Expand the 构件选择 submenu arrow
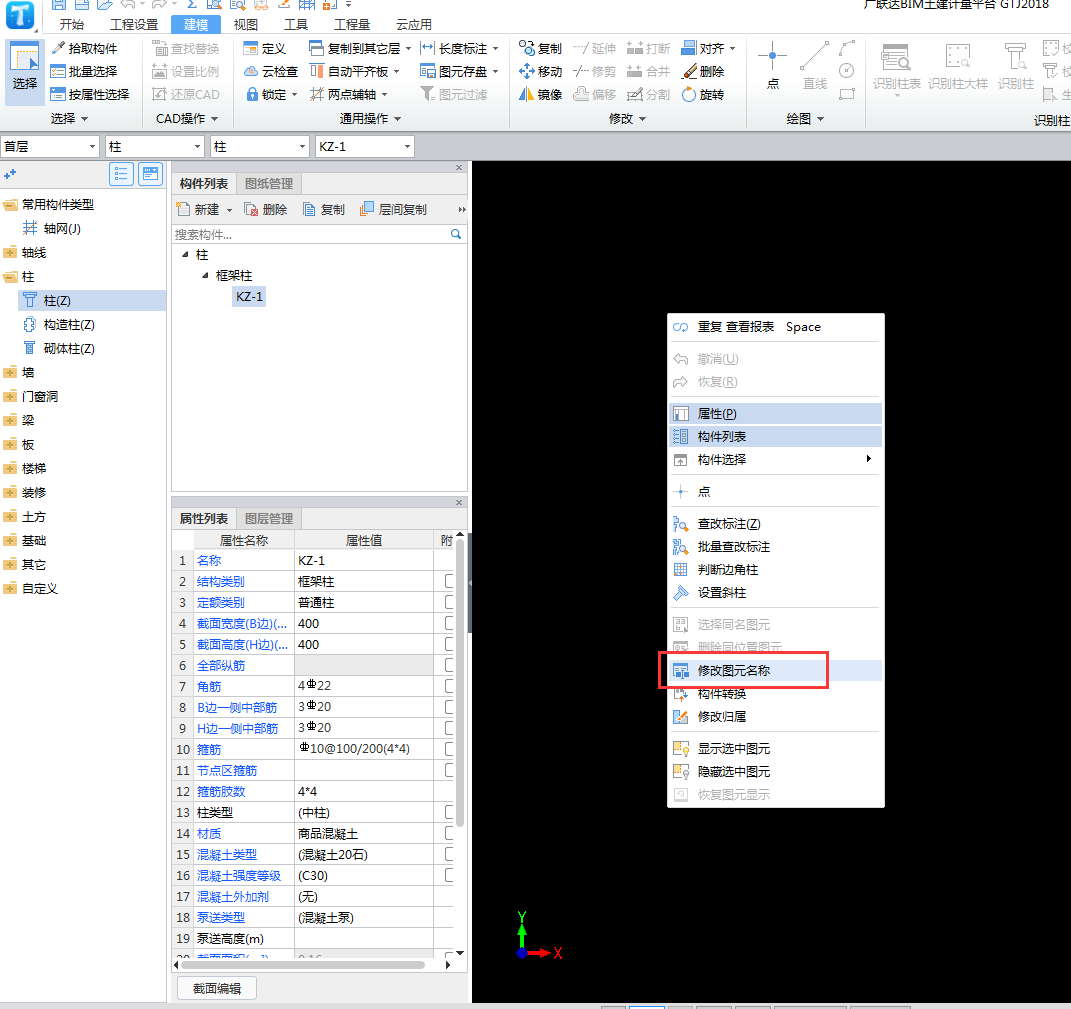 (x=868, y=459)
